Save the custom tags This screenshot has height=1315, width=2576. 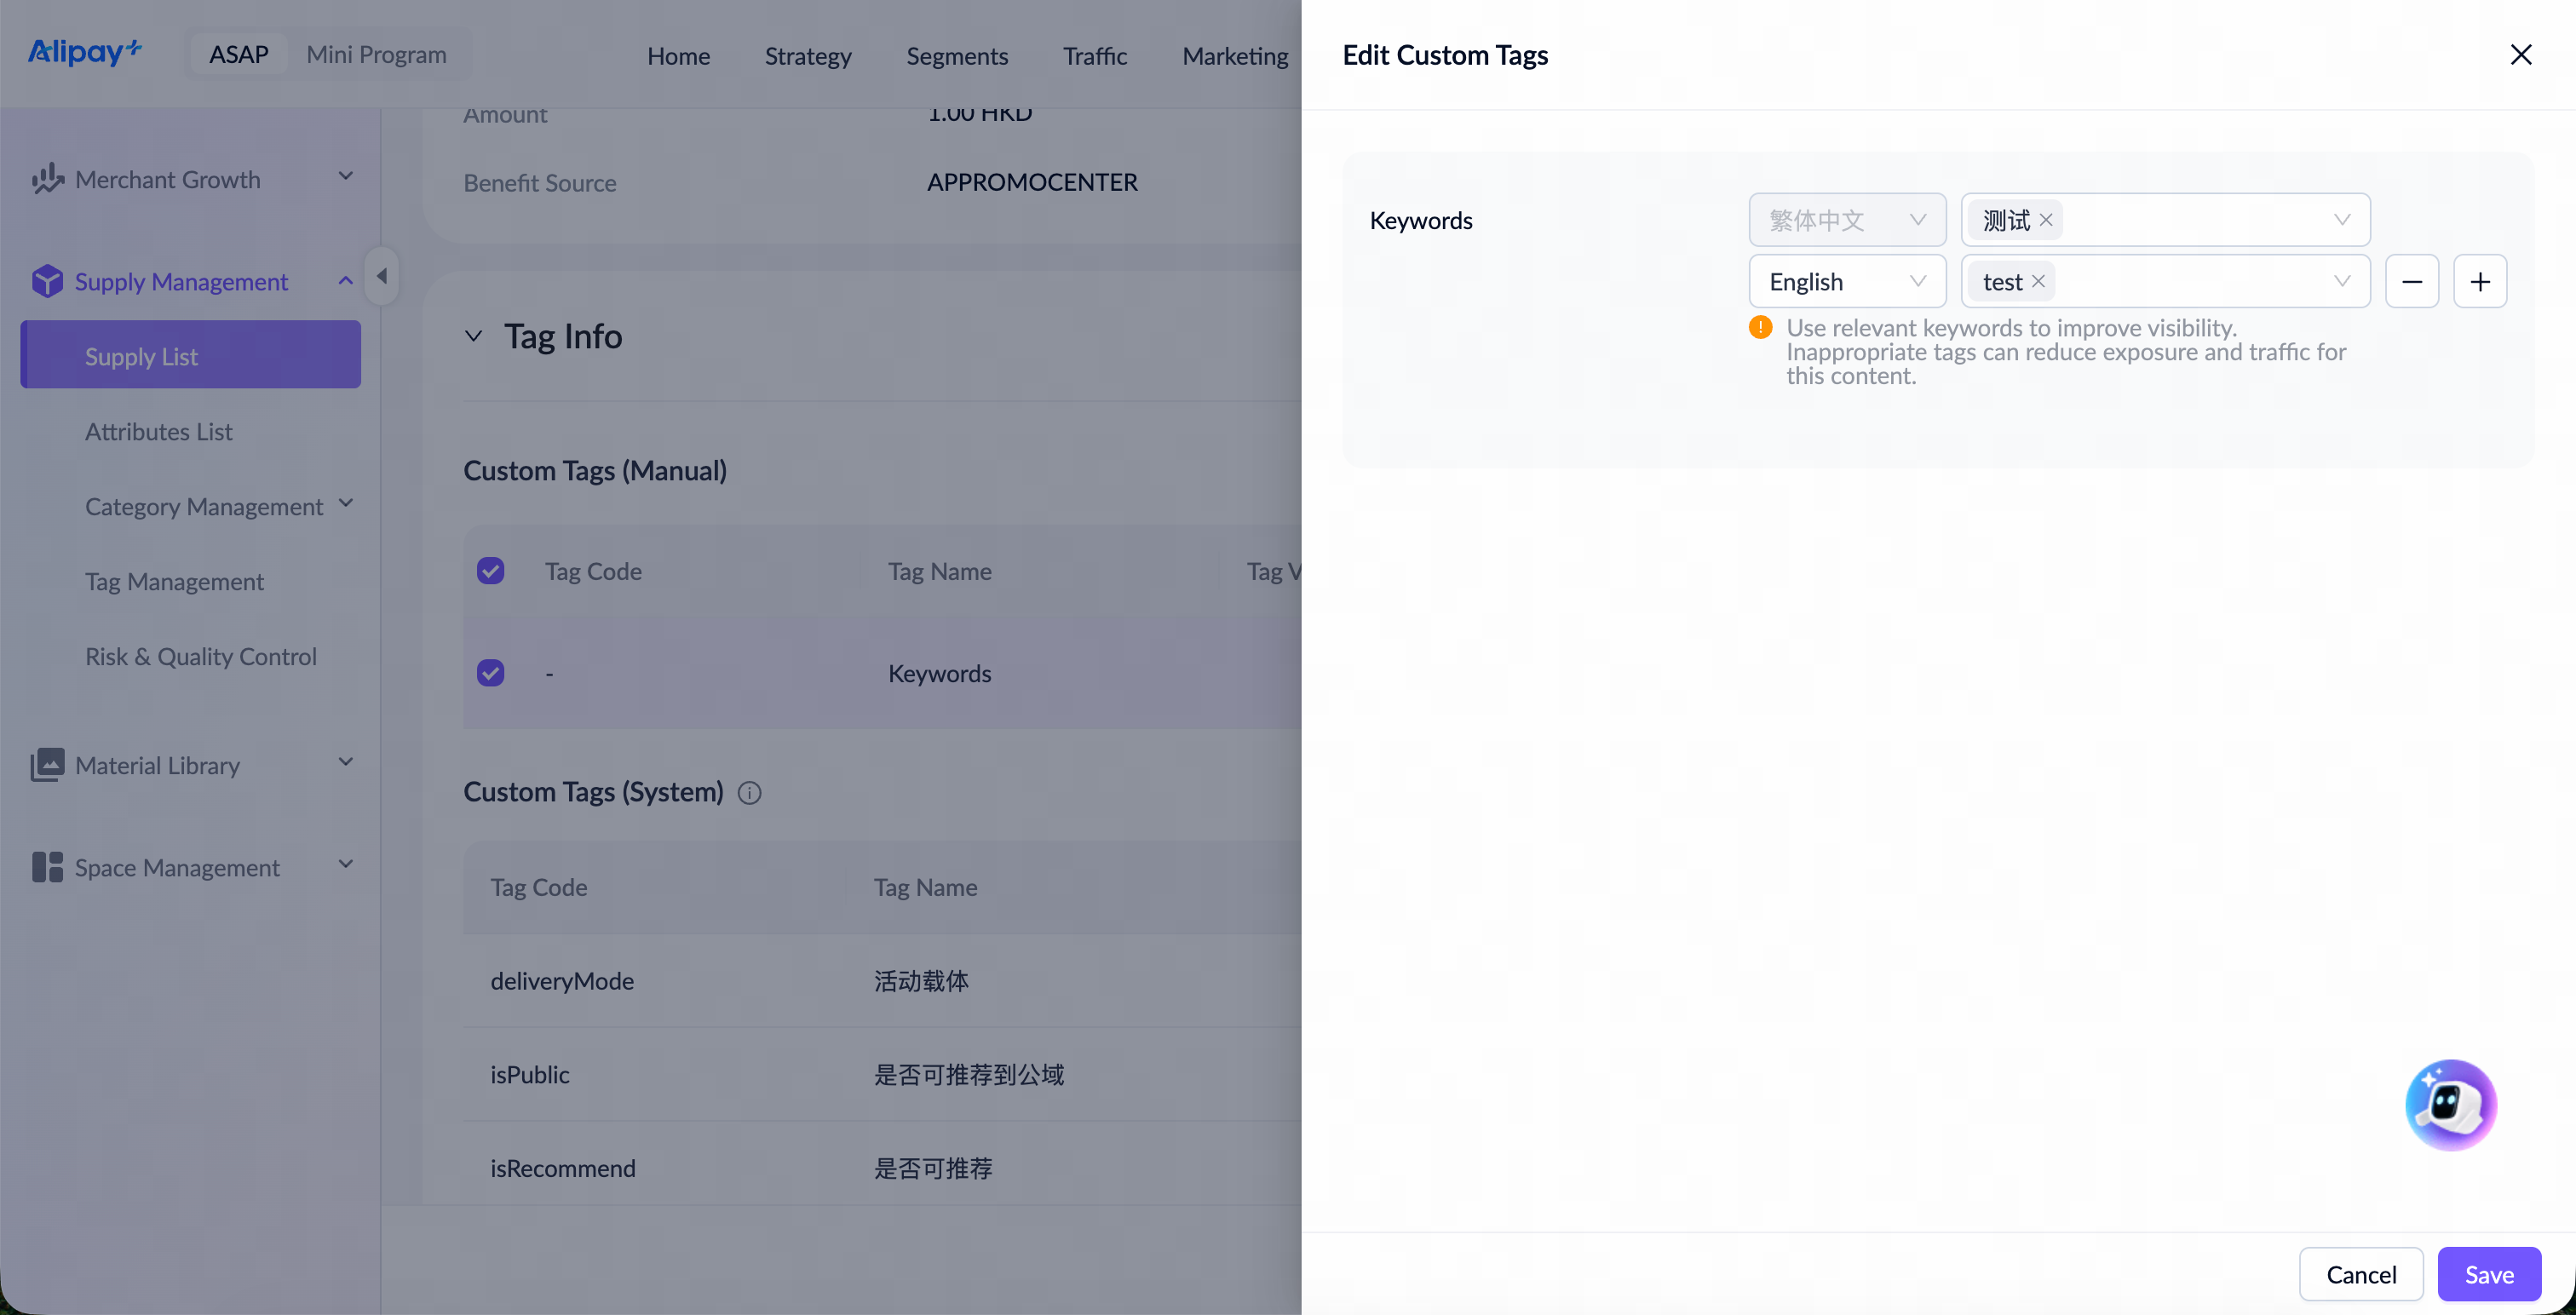click(x=2488, y=1274)
